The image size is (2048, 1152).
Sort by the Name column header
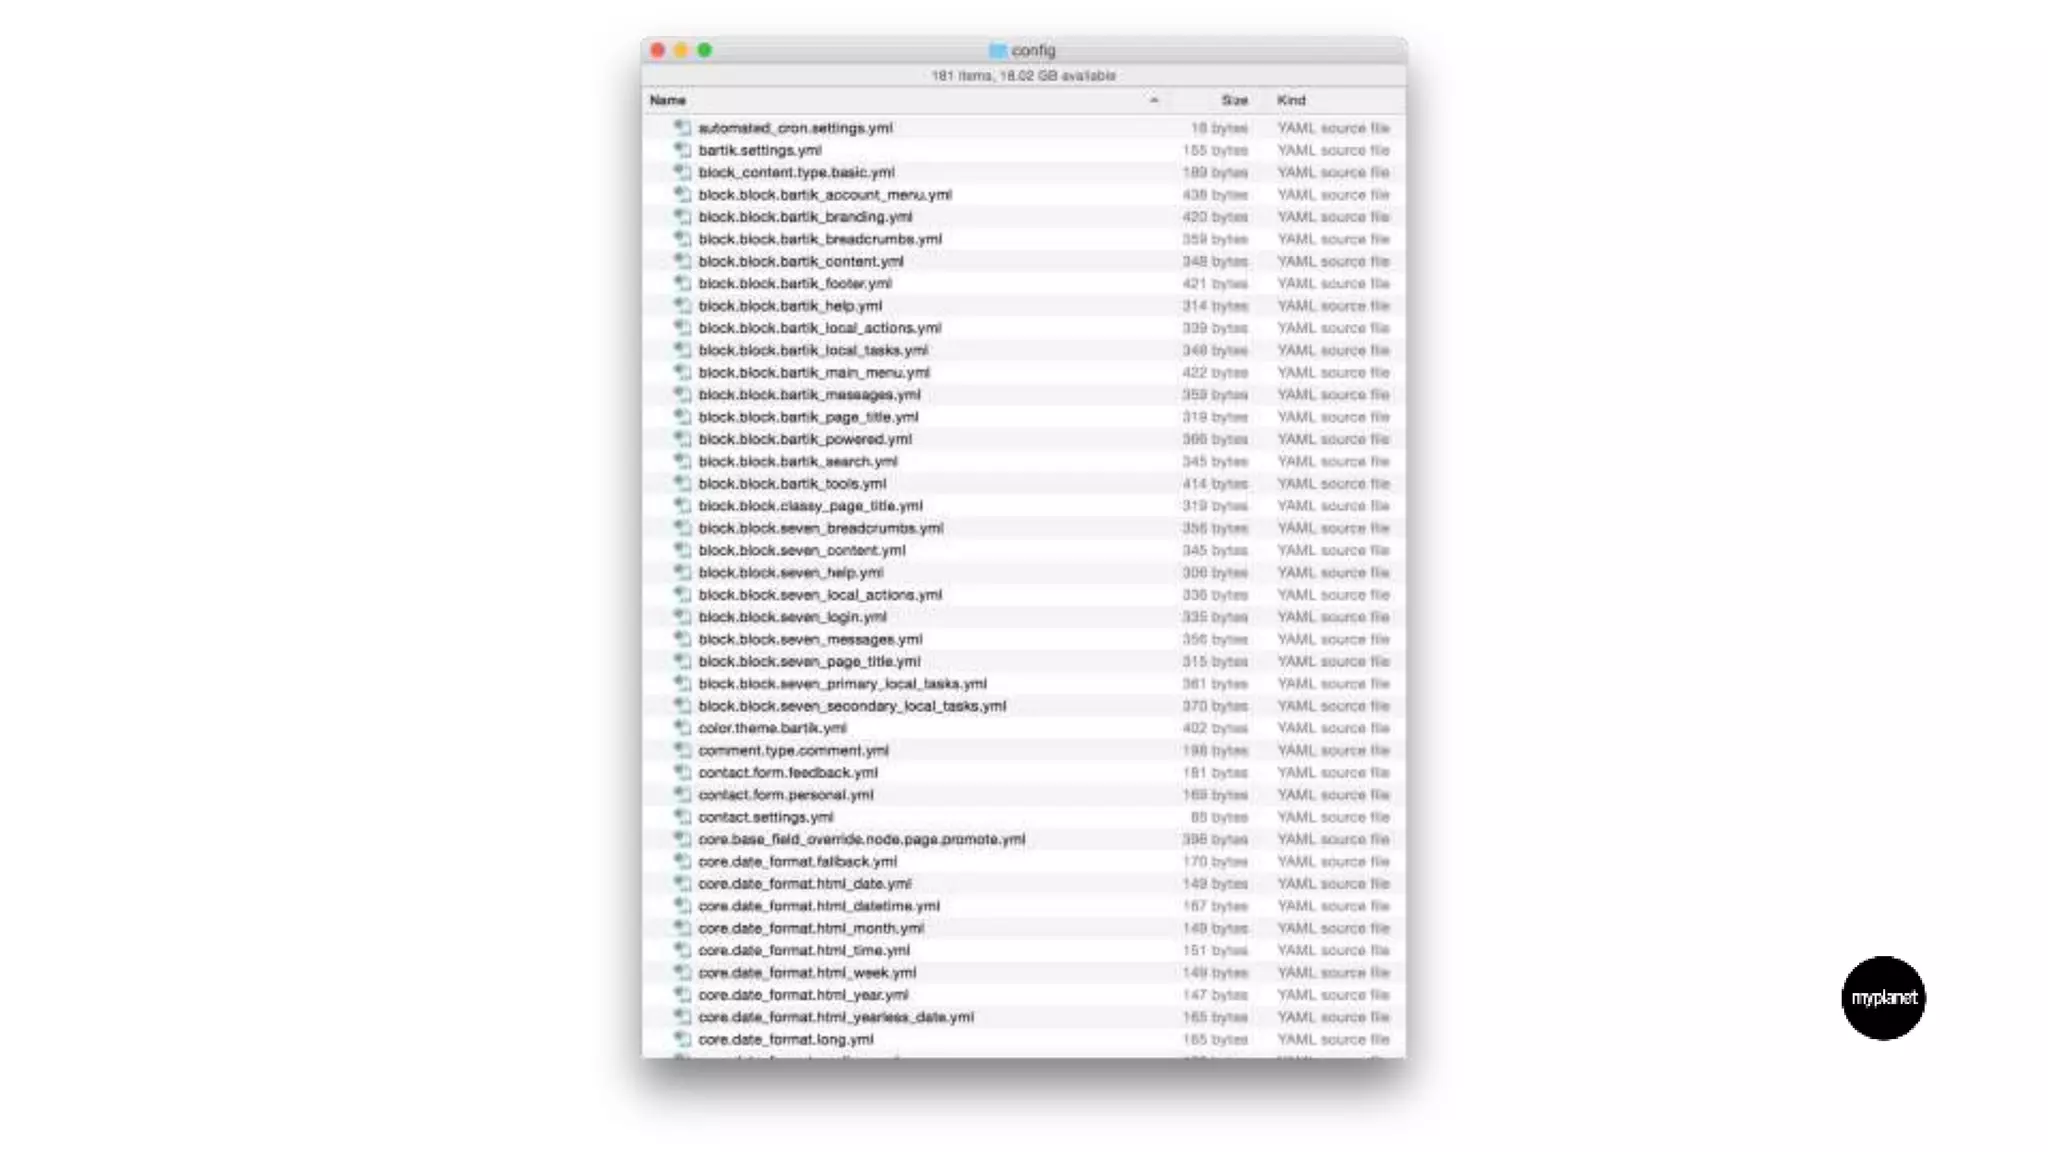[x=668, y=100]
